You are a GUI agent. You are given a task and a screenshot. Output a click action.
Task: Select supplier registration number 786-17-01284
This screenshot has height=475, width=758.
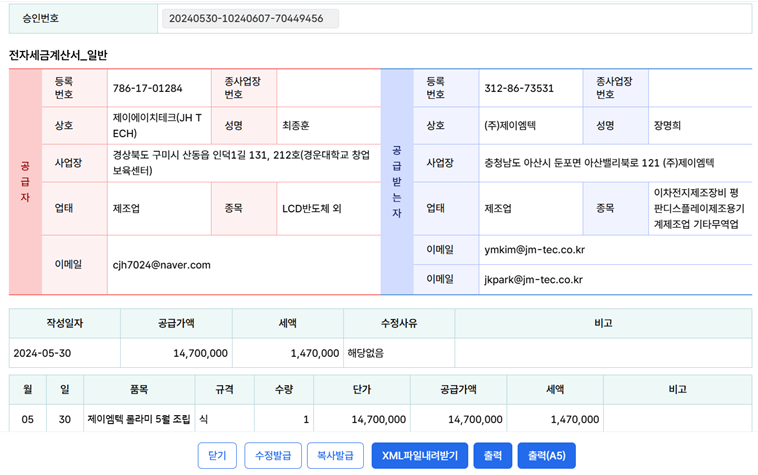point(148,87)
